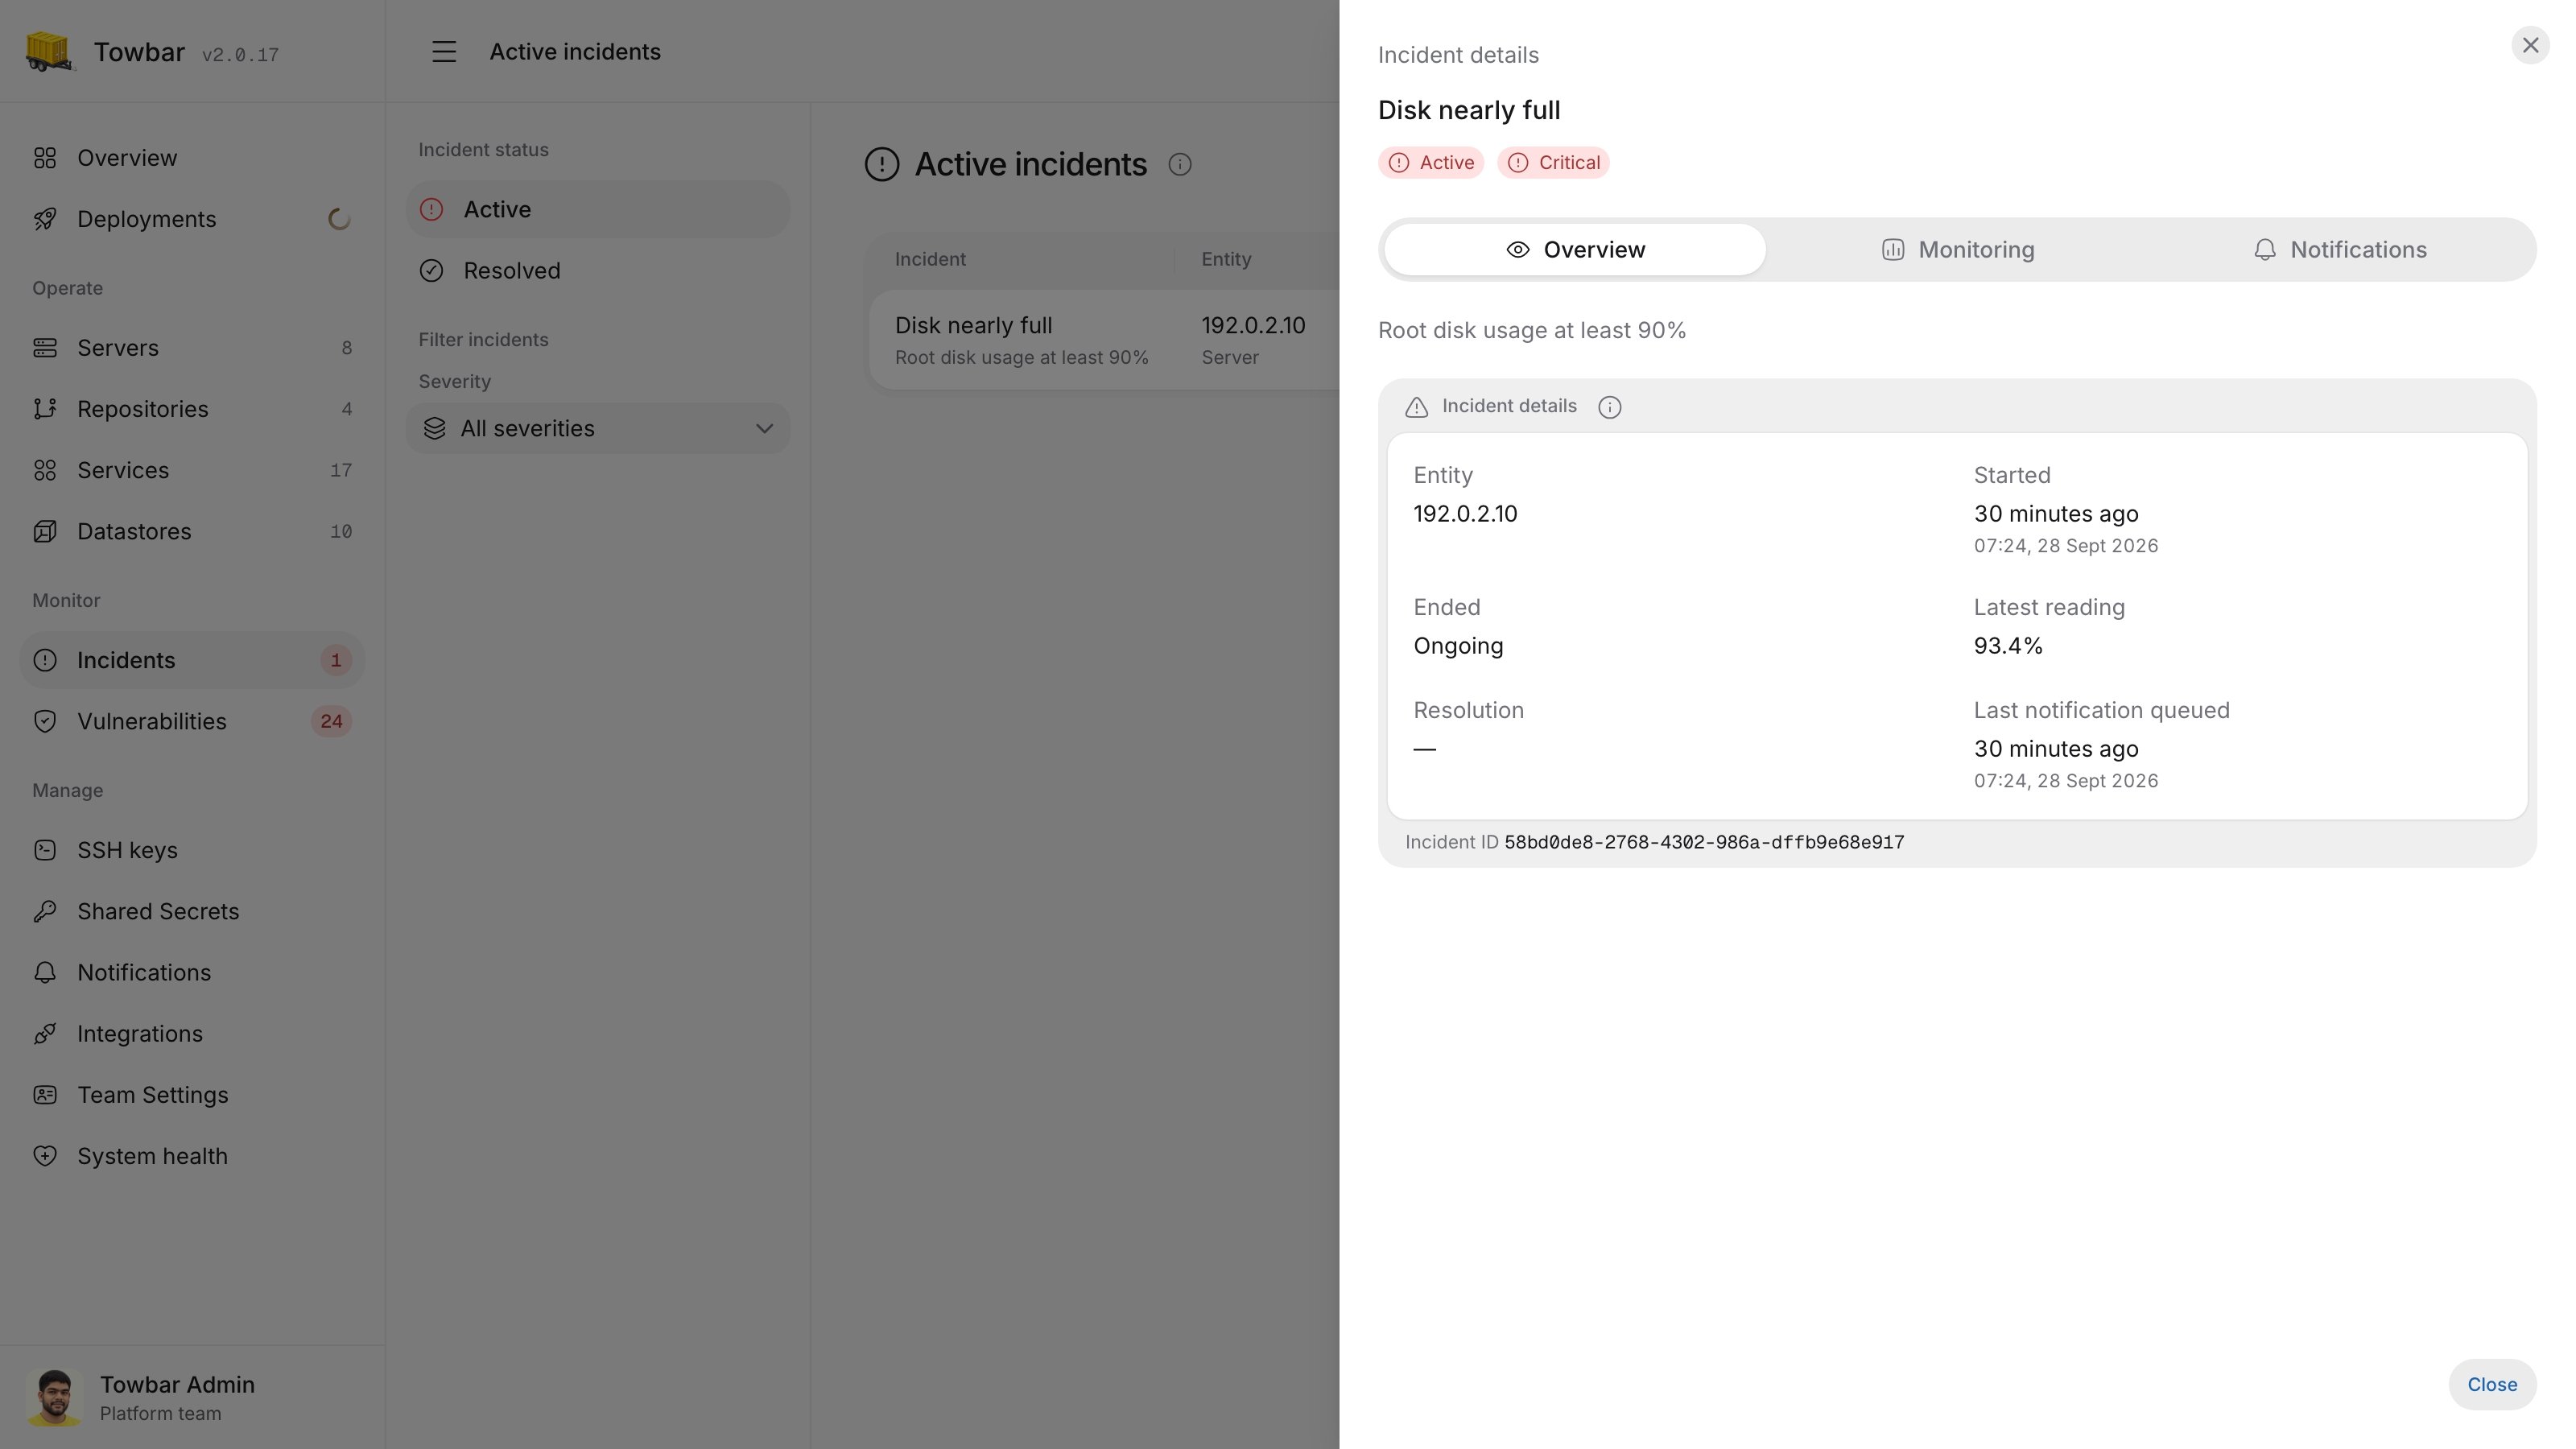
Task: Click the Critical severity badge
Action: click(x=1553, y=163)
